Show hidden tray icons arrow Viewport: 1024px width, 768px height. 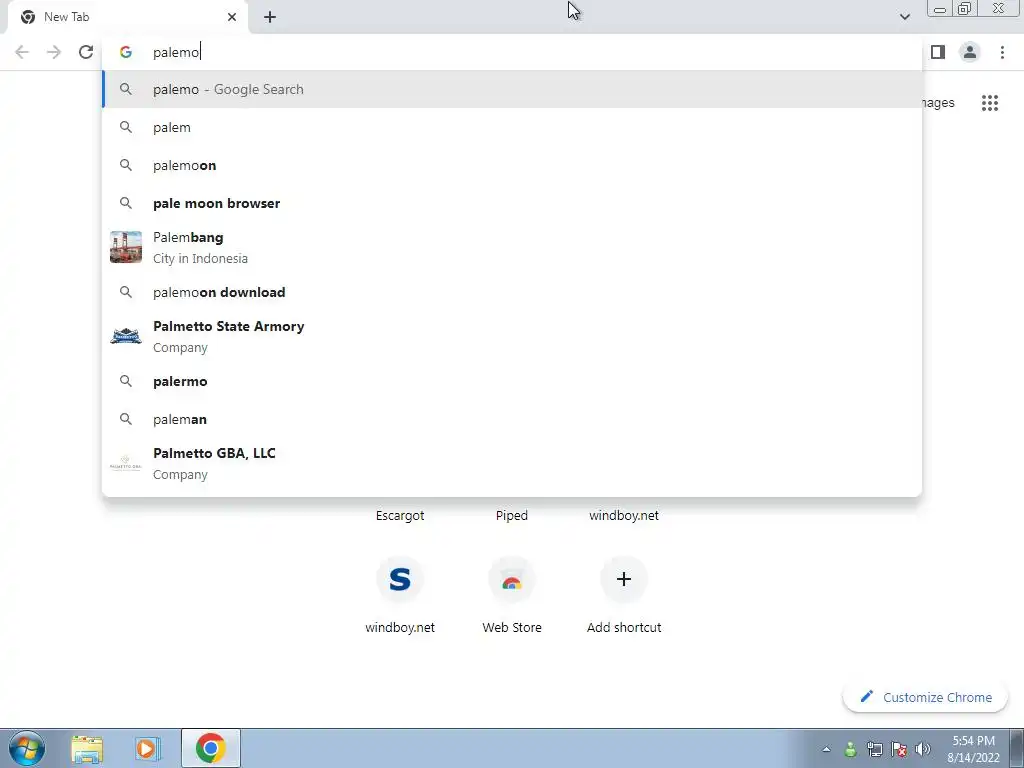coord(826,750)
